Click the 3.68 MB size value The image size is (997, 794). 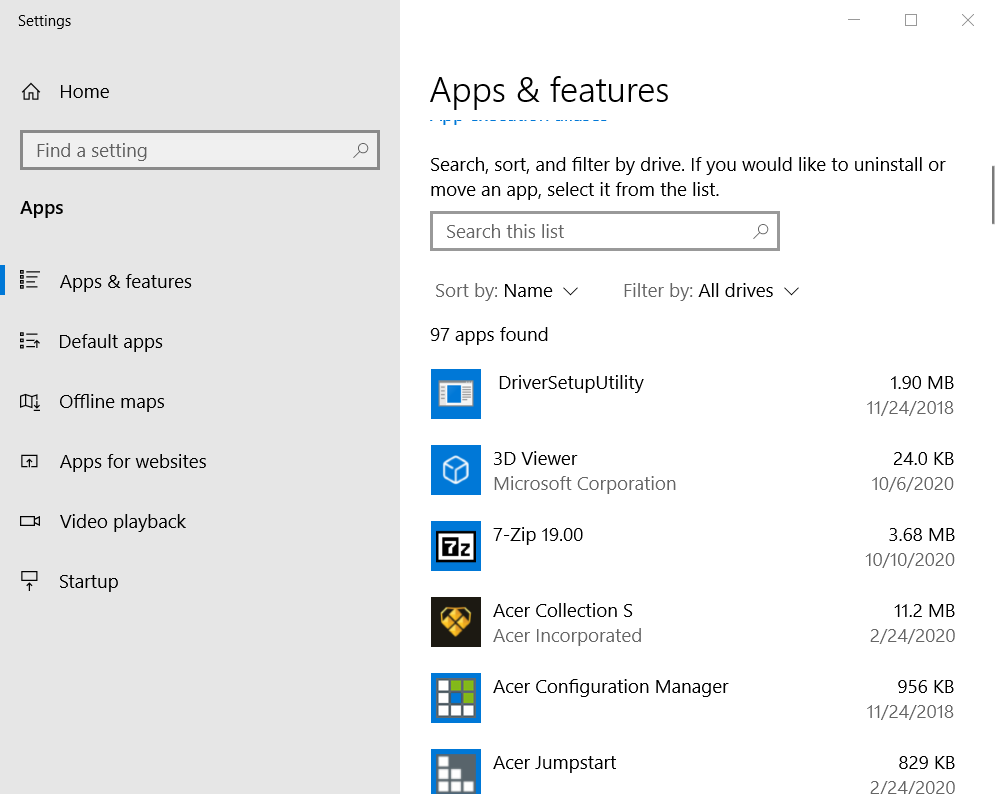921,535
